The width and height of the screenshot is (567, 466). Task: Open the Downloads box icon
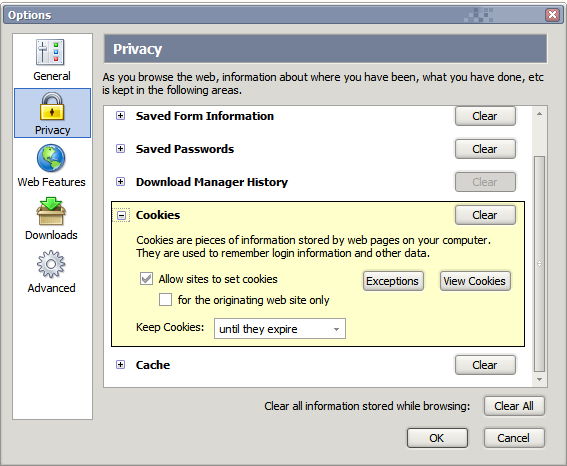(51, 211)
